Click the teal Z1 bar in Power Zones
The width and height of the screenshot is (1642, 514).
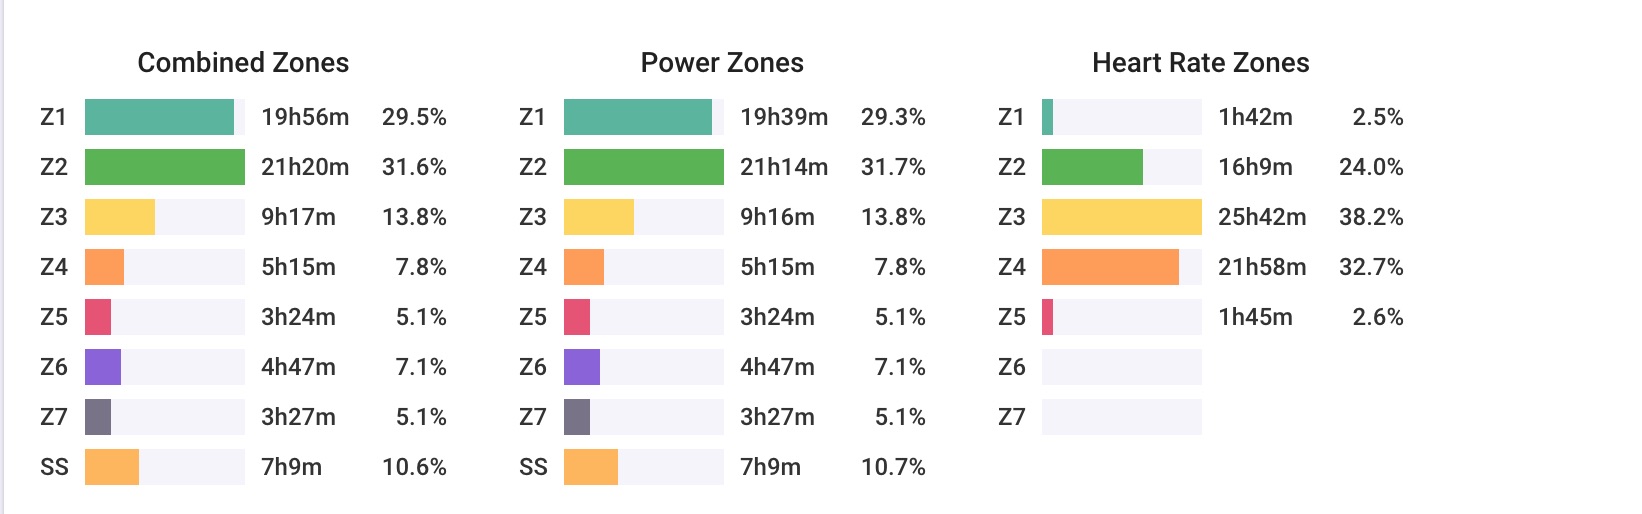638,117
